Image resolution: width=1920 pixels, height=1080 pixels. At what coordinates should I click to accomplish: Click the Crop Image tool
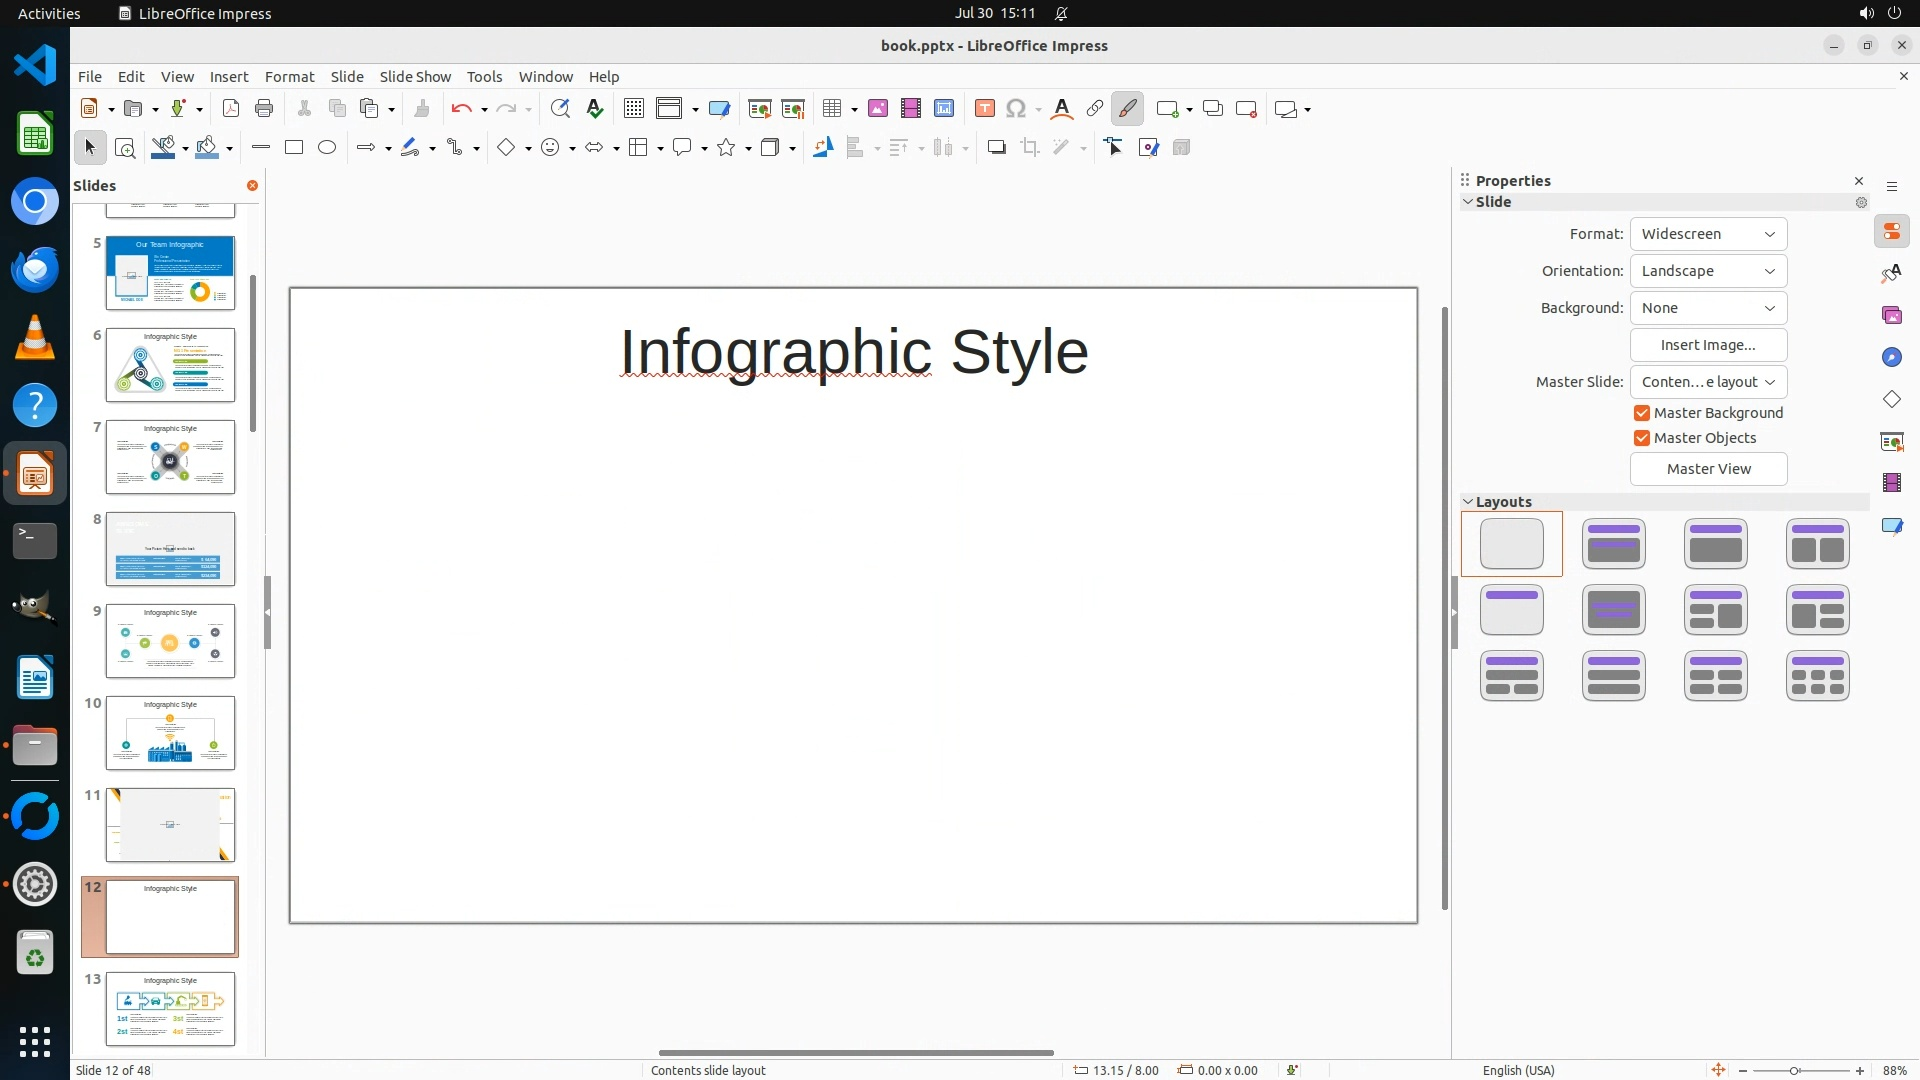click(1030, 148)
